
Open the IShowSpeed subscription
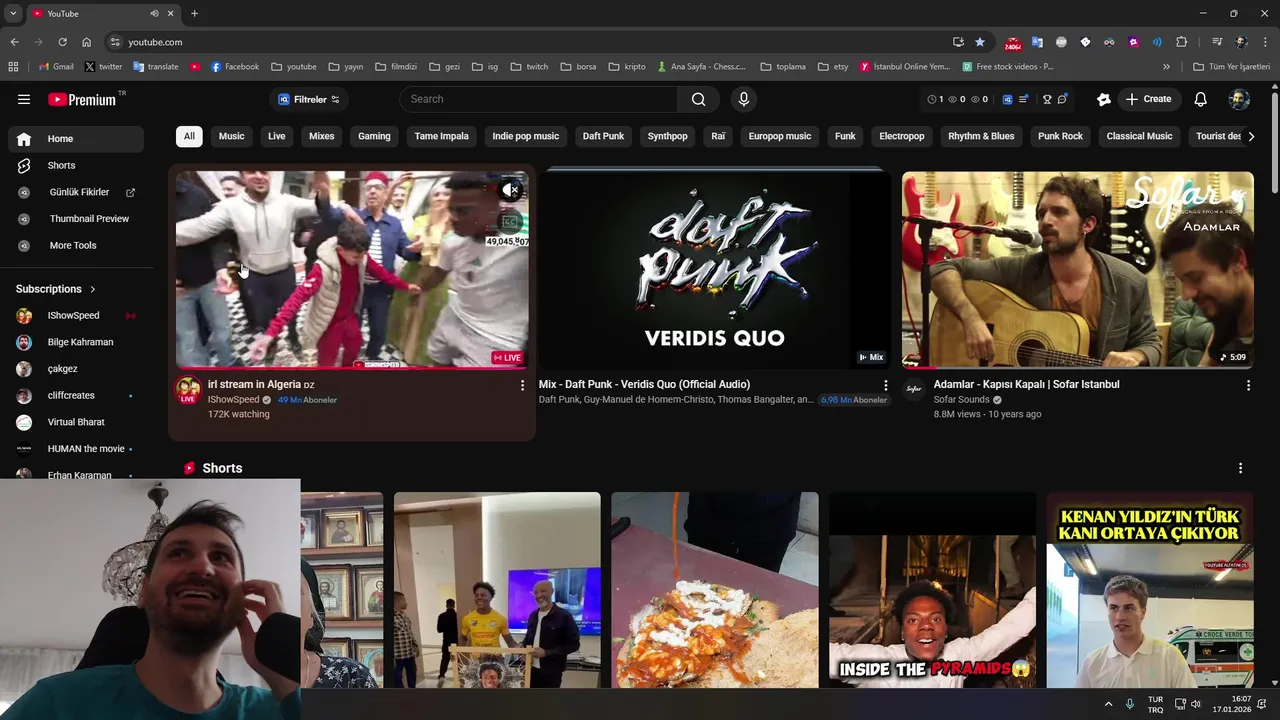coord(76,315)
